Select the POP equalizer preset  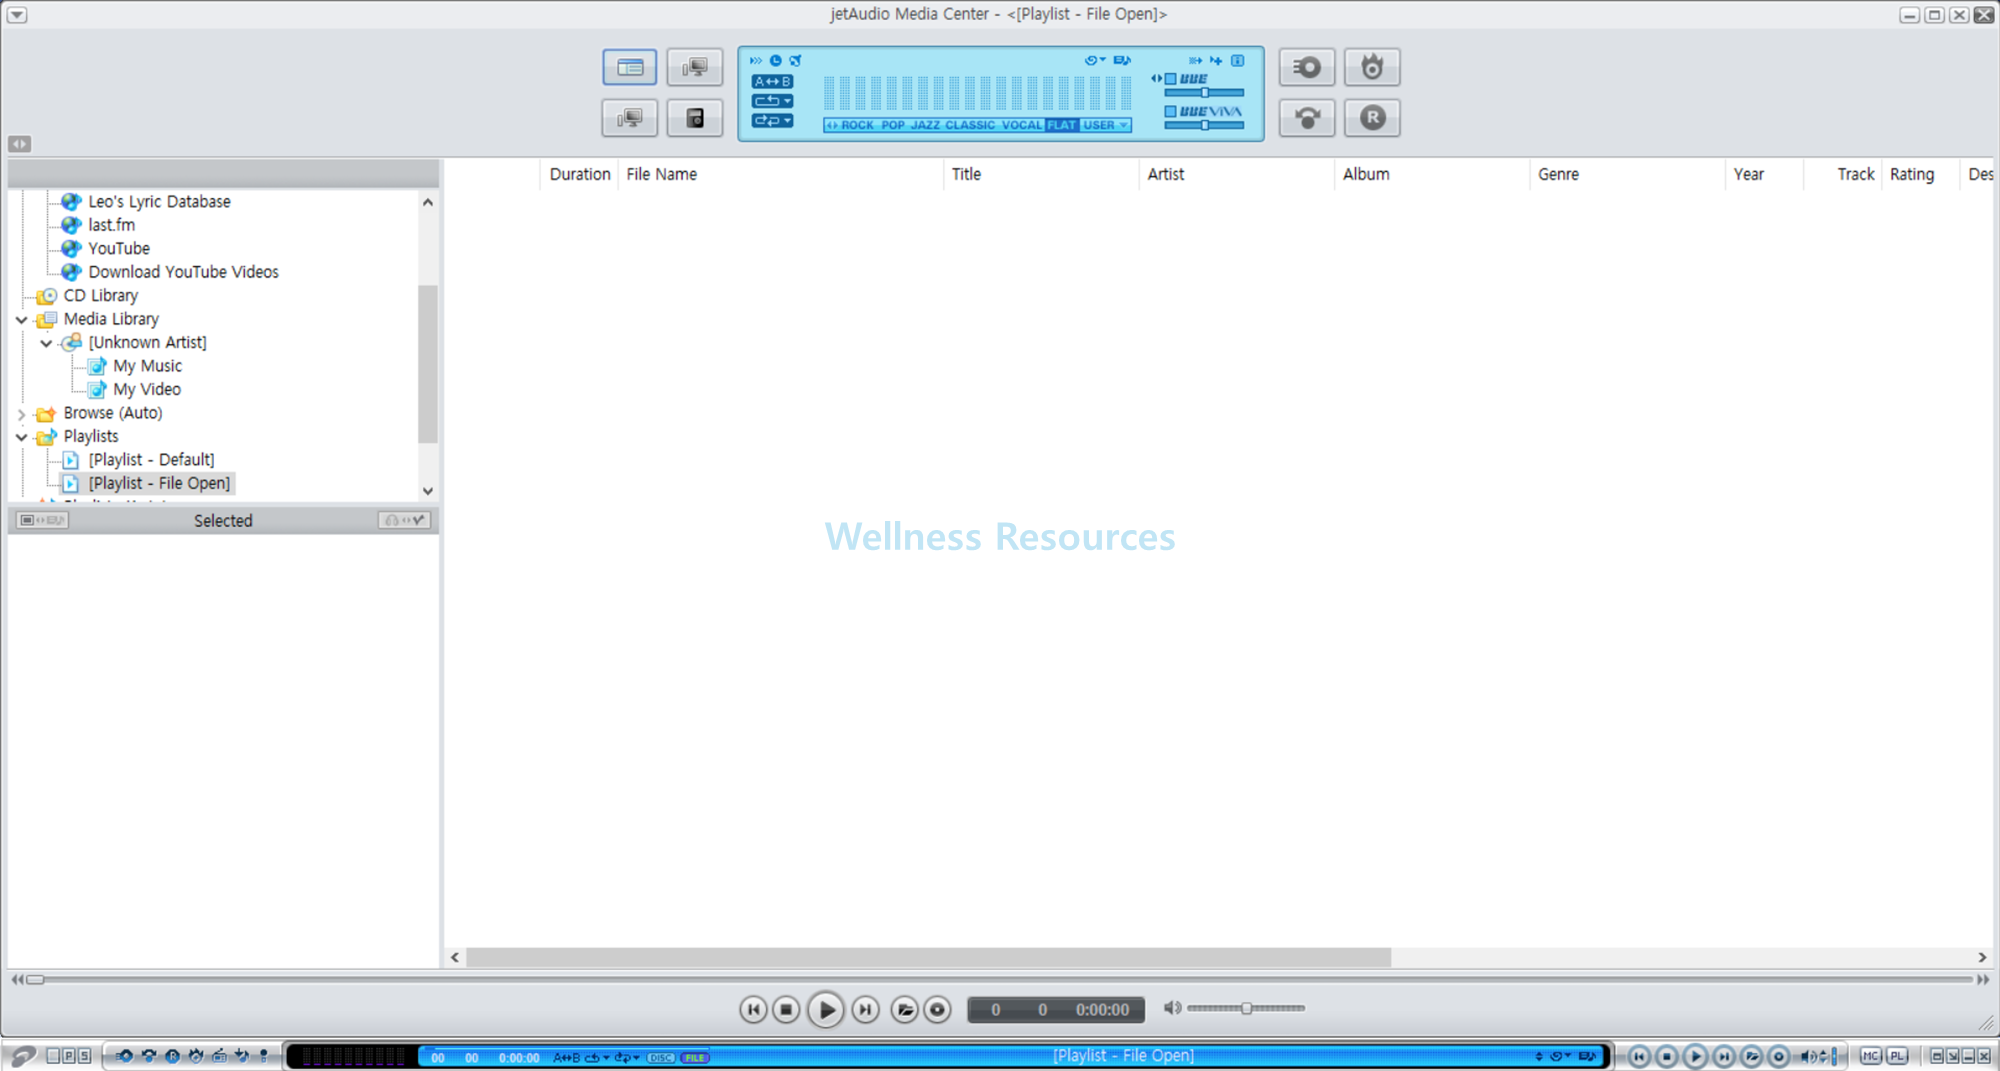pos(893,125)
